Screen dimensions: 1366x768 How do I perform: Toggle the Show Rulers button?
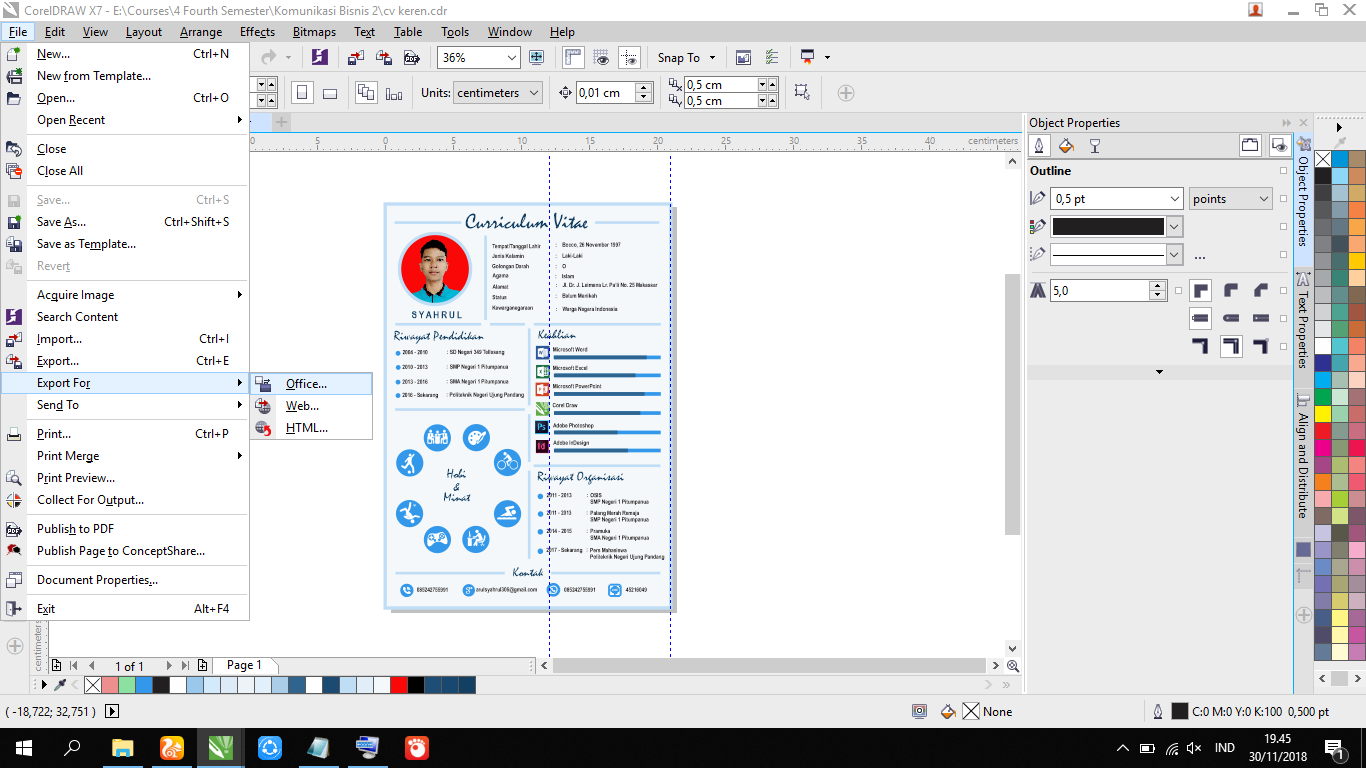(574, 58)
